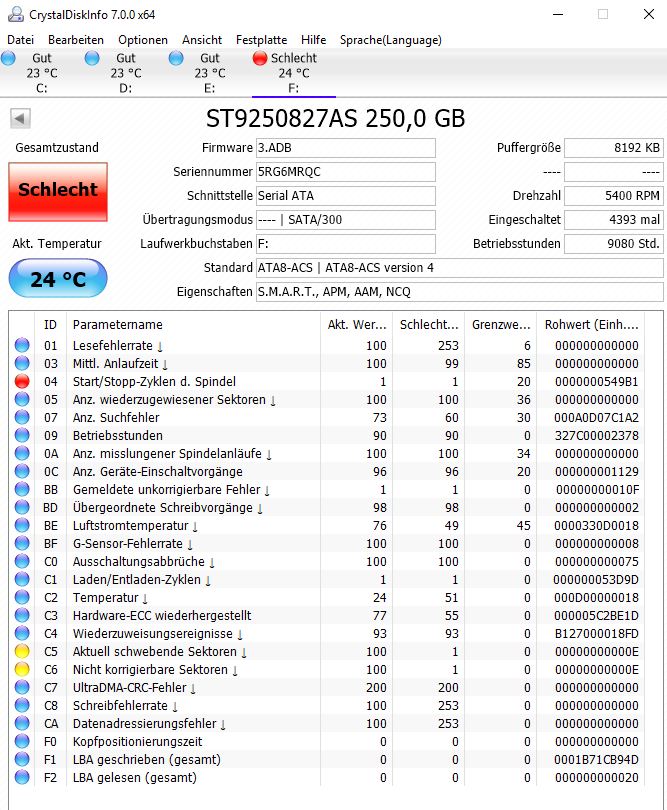Screen dimensions: 667x810
Task: Click the Standard field ATA8-ACS
Action: click(x=460, y=268)
